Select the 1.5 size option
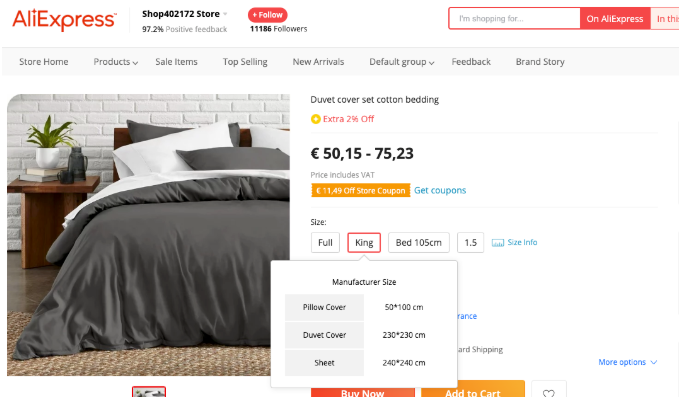Screen dimensions: 682x401 471,243
